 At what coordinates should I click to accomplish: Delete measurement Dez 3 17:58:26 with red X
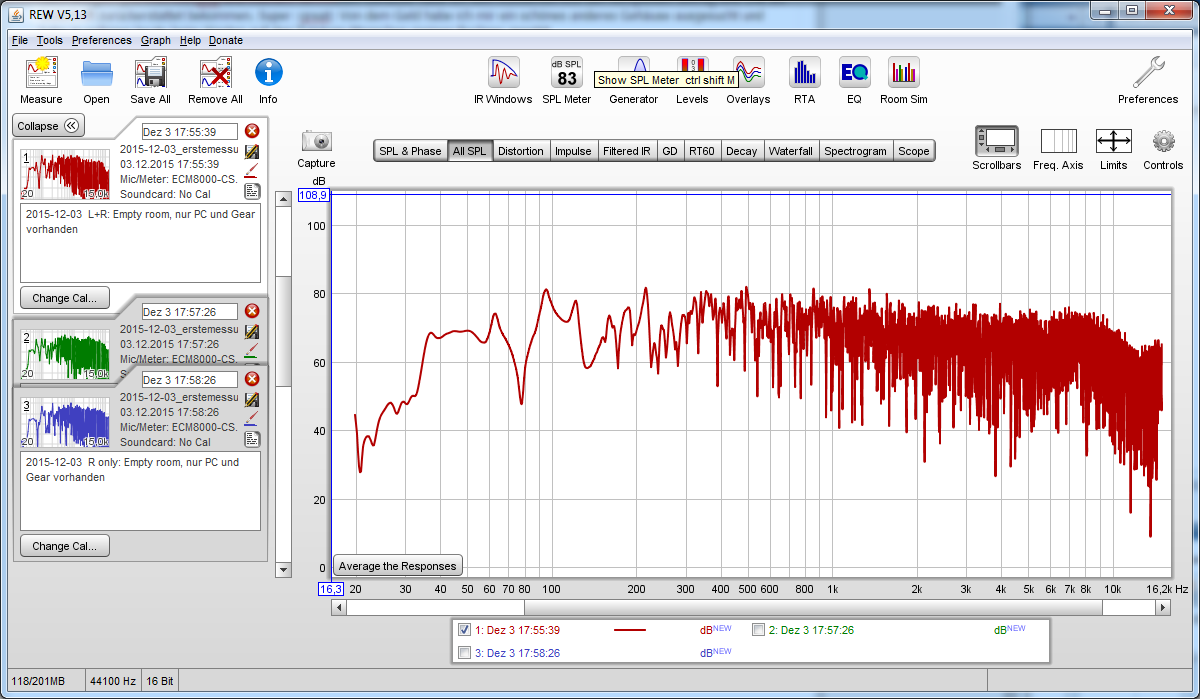252,379
